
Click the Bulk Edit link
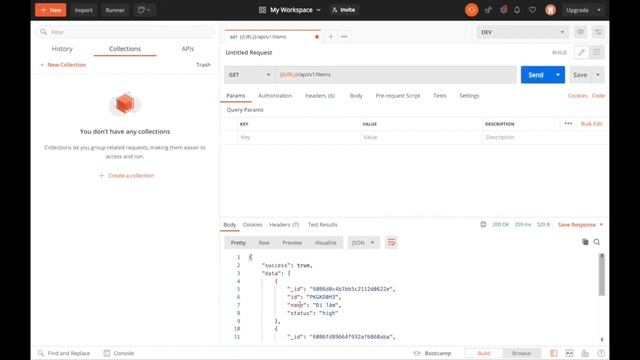tap(591, 124)
